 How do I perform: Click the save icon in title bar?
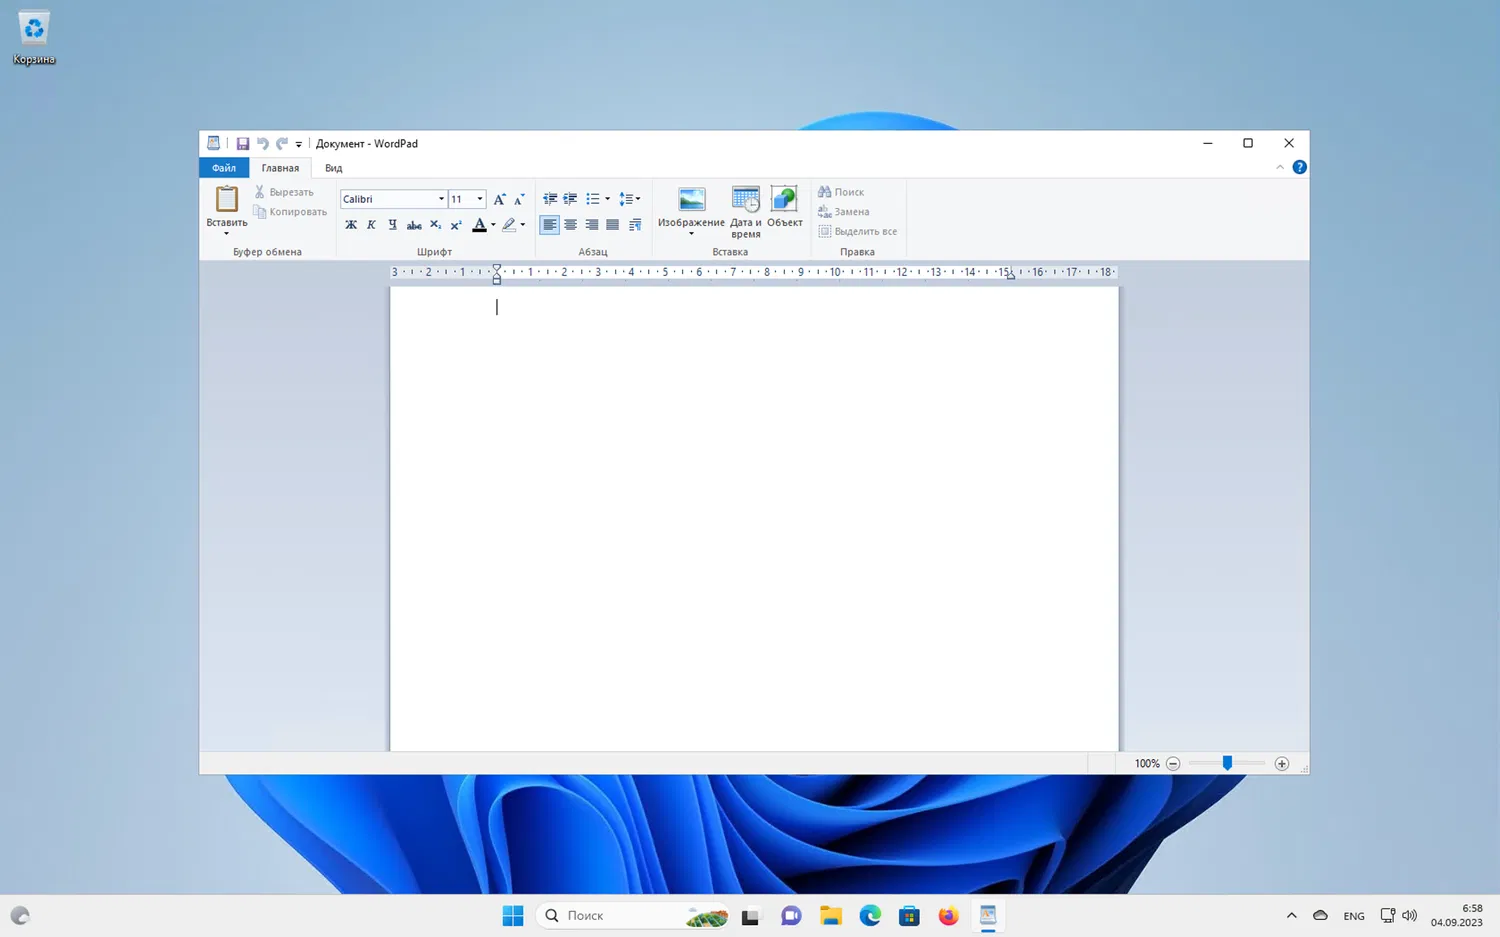(242, 144)
